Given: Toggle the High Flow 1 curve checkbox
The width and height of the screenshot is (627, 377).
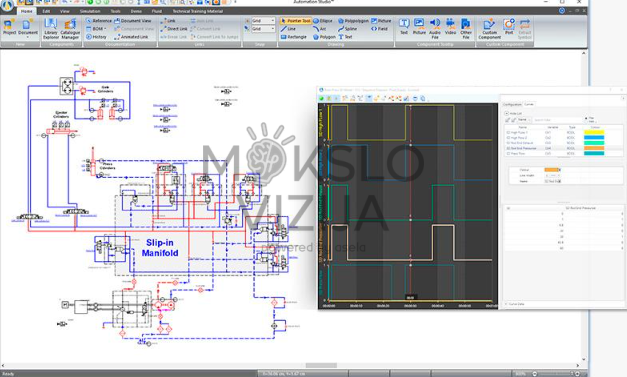Looking at the screenshot, I should pos(508,132).
